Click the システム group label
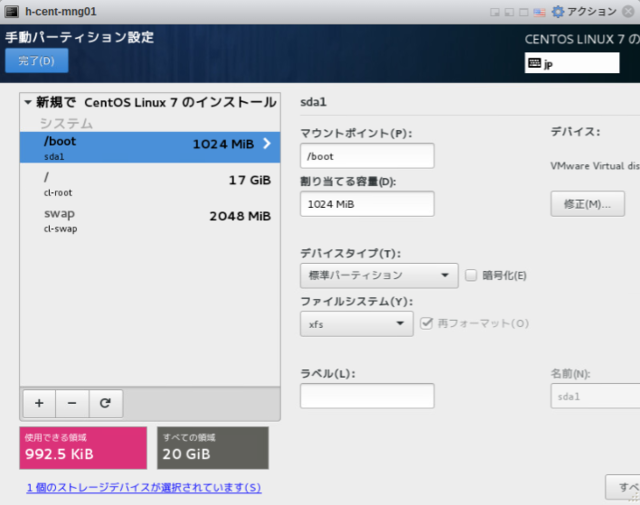The image size is (640, 505). 66,123
